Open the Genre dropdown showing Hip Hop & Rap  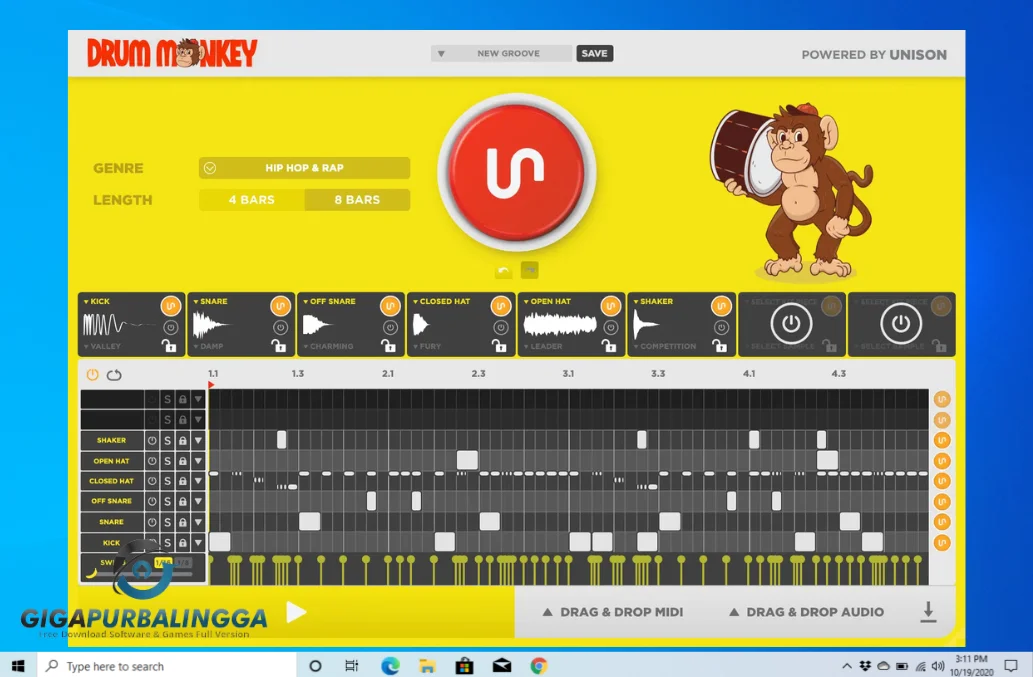pos(304,168)
